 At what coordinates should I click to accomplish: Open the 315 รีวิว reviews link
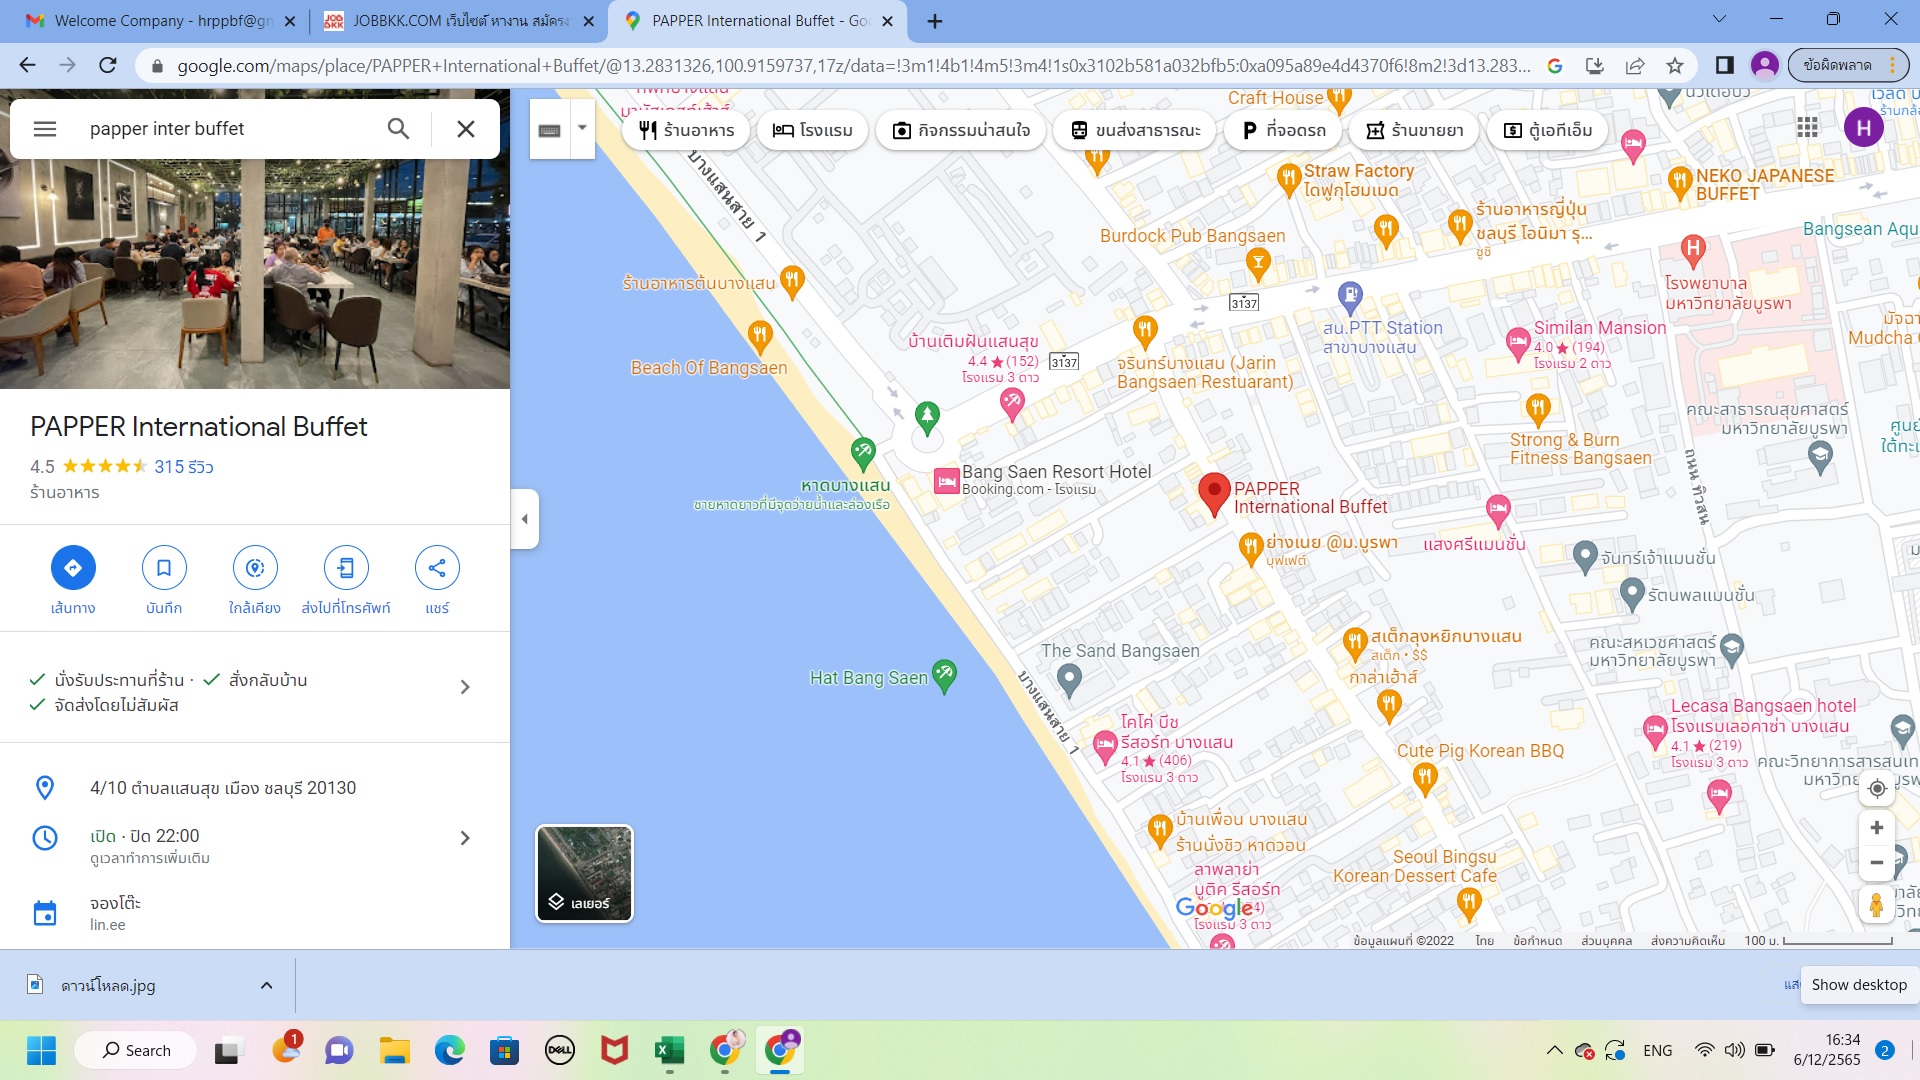(184, 467)
